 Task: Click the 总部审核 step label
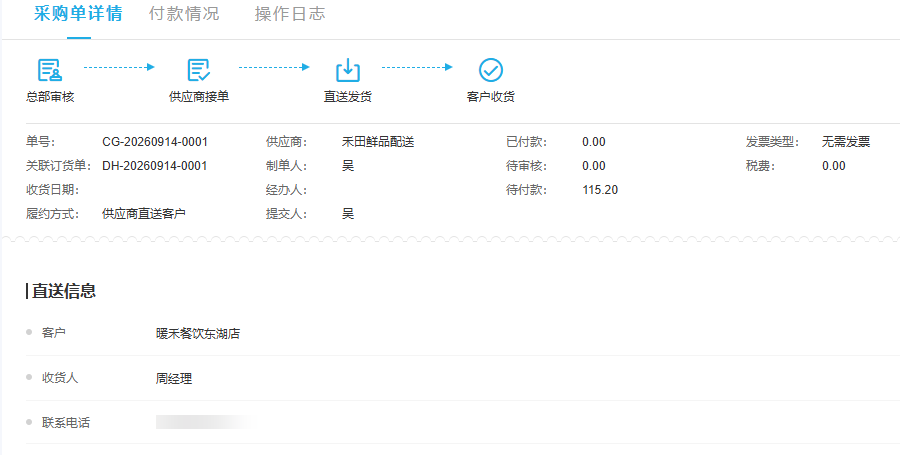click(50, 96)
